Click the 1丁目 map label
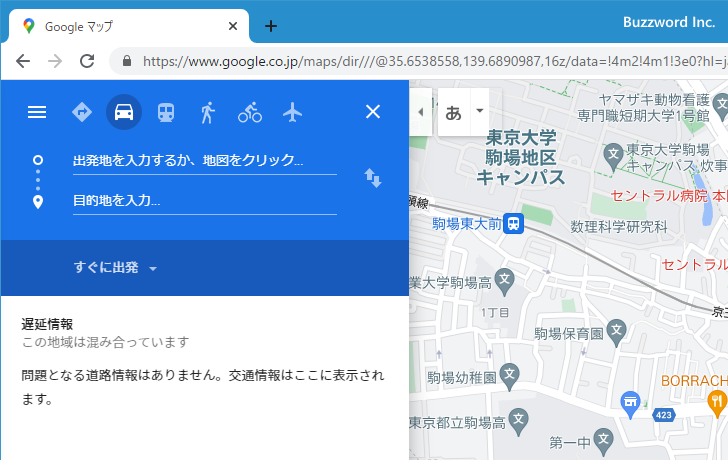This screenshot has width=728, height=460. click(x=495, y=312)
